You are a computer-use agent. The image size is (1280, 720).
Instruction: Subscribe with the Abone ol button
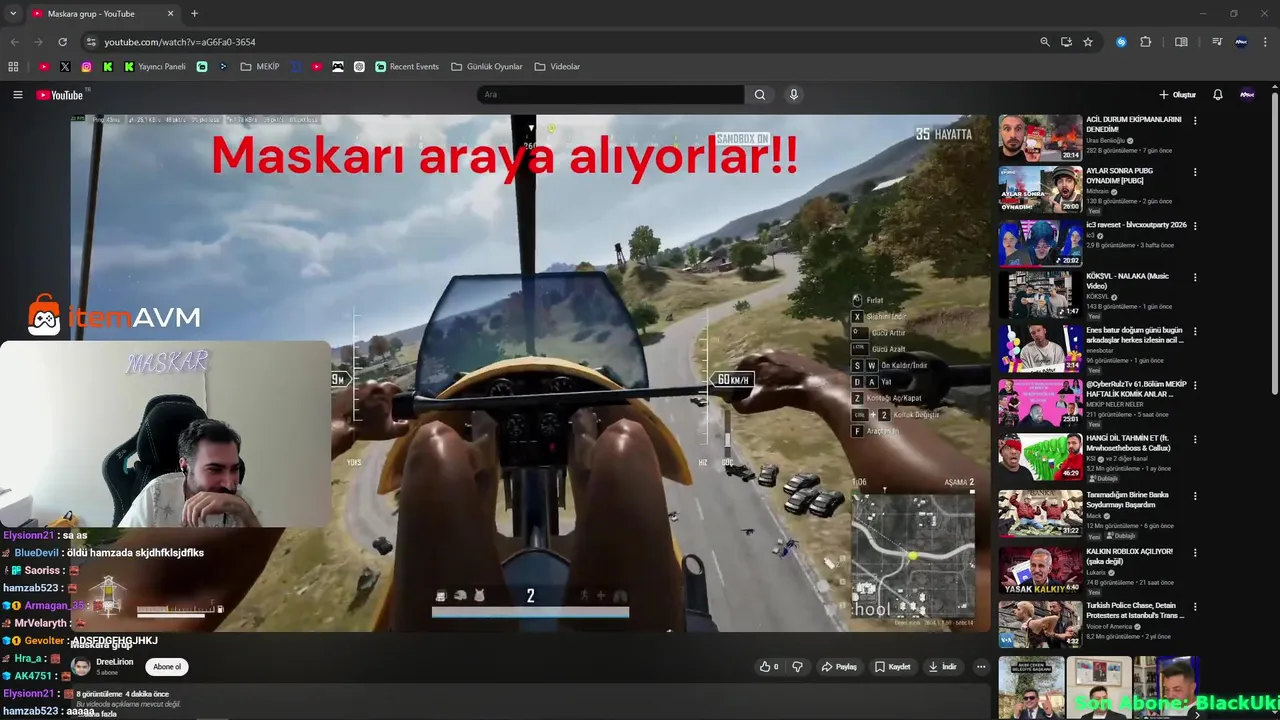click(x=167, y=667)
